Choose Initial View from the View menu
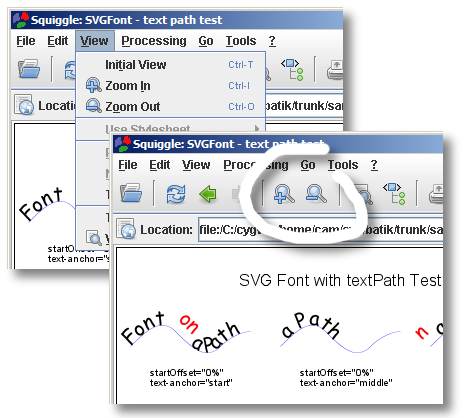 tap(170, 64)
